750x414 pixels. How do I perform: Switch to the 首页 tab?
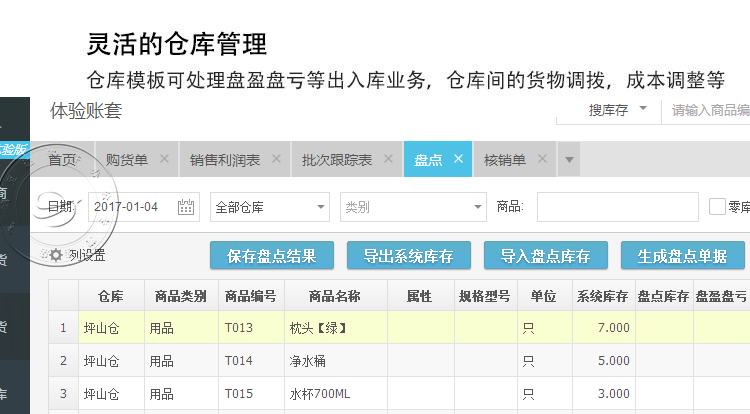62,159
